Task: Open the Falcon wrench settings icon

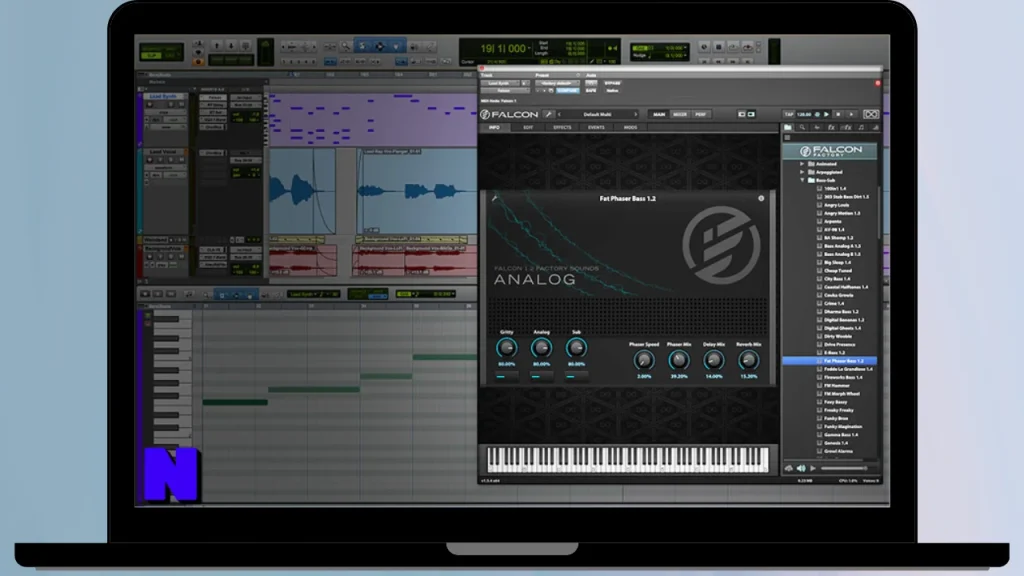Action: [549, 114]
